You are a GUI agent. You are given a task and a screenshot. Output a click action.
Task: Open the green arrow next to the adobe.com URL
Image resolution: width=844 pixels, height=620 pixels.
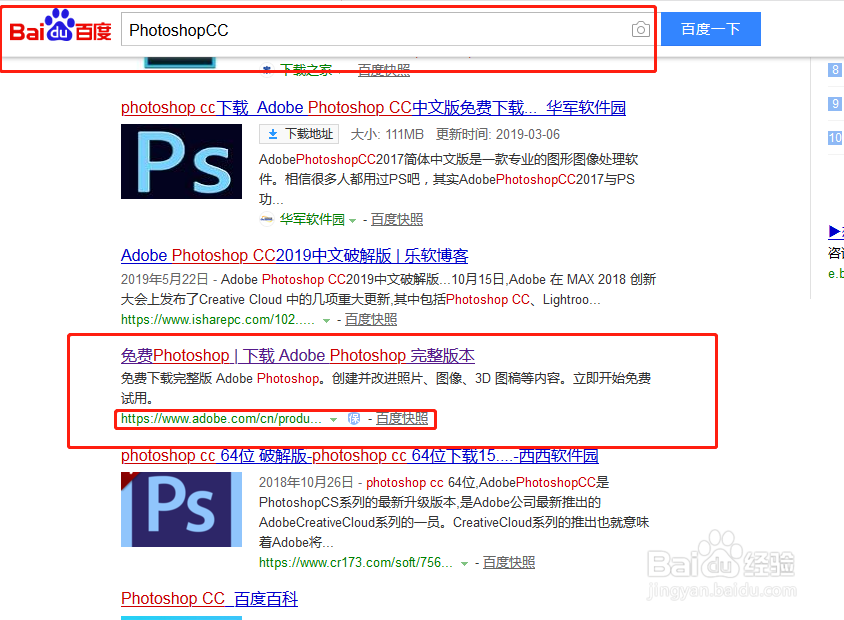333,419
